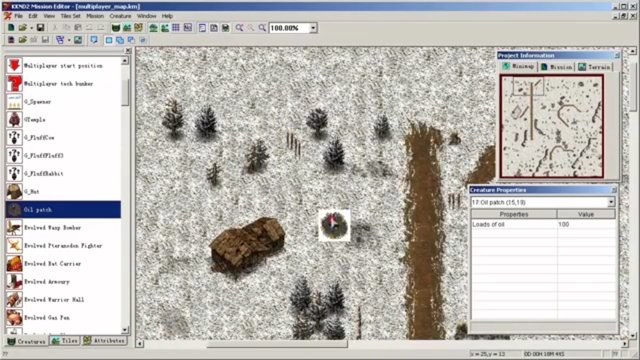Image resolution: width=640 pixels, height=360 pixels.
Task: Click the 'Loads of oil' property cell
Action: click(514, 224)
